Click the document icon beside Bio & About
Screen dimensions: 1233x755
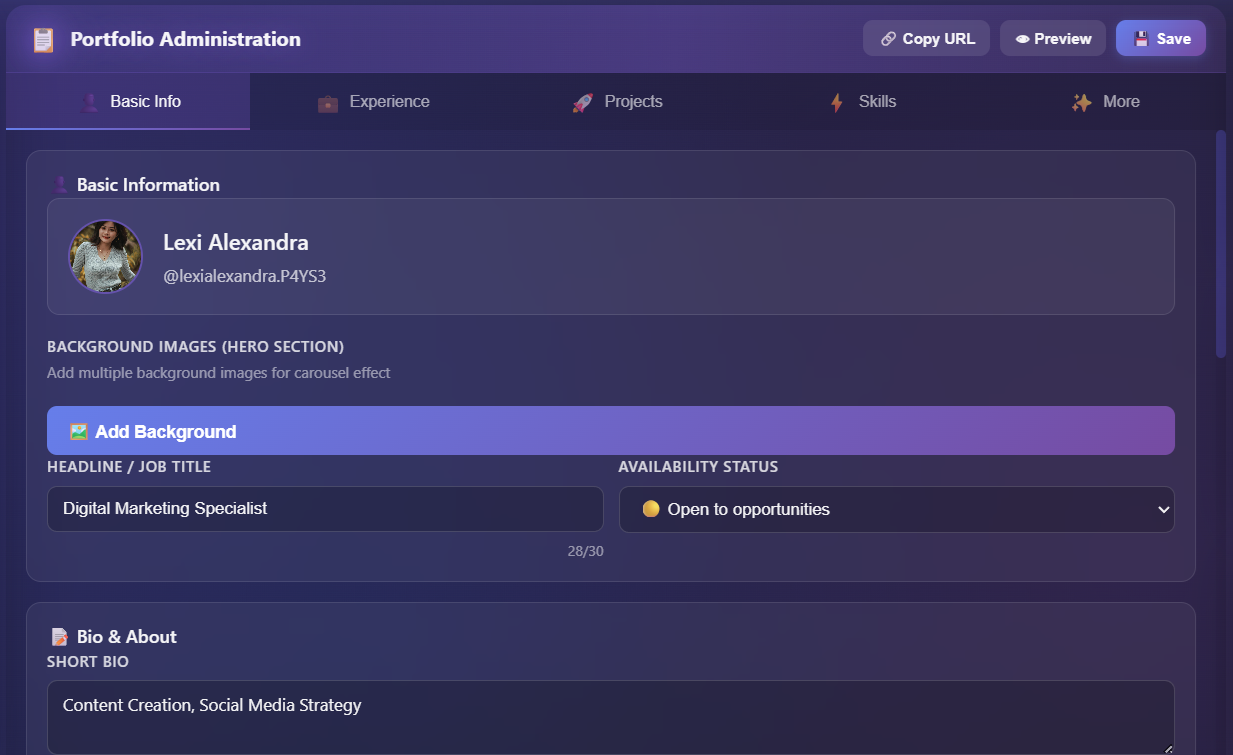[x=60, y=636]
